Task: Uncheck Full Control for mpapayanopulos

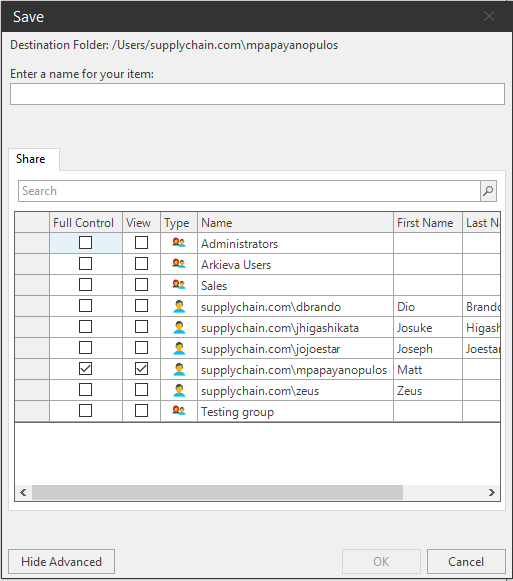Action: [x=85, y=369]
